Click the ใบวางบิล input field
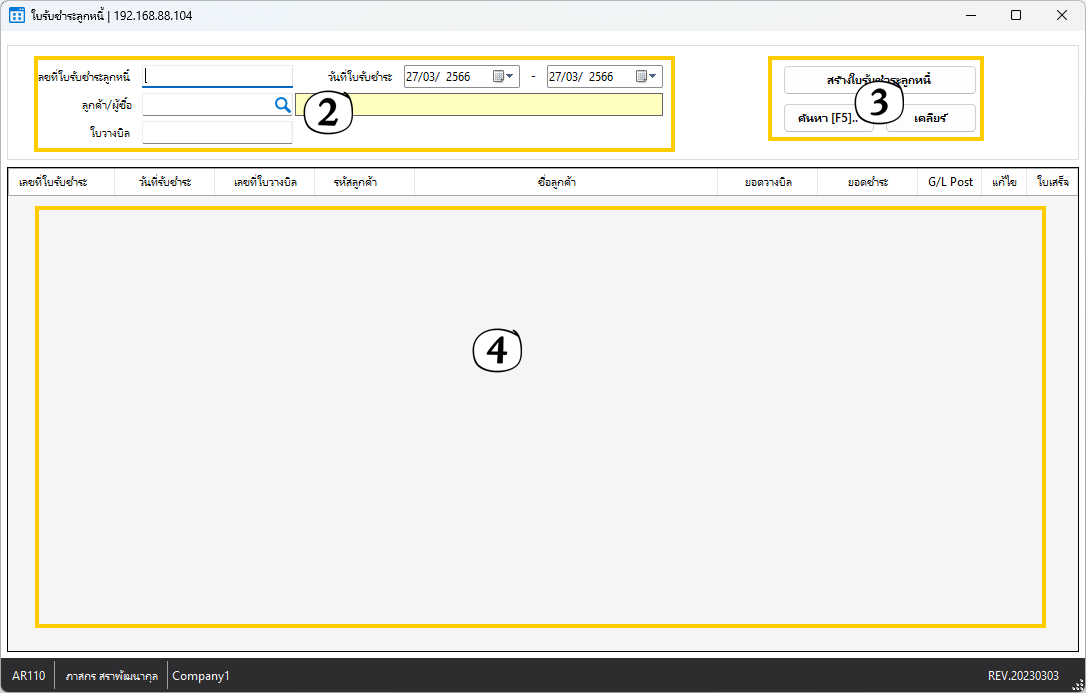 click(x=217, y=132)
